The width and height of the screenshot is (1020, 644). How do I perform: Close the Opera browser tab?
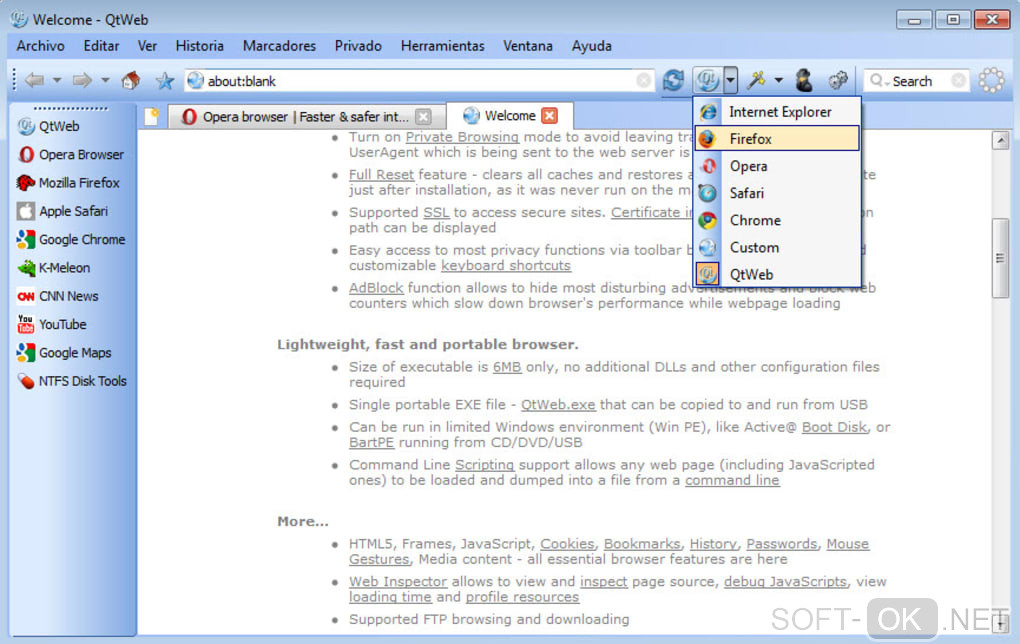[423, 116]
